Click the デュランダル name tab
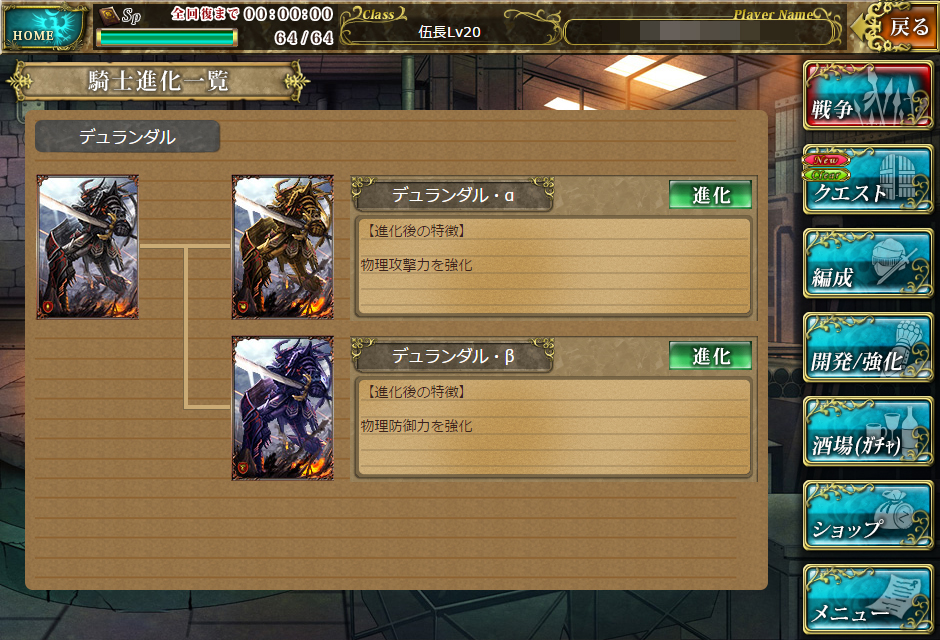Image resolution: width=940 pixels, height=640 pixels. point(128,137)
